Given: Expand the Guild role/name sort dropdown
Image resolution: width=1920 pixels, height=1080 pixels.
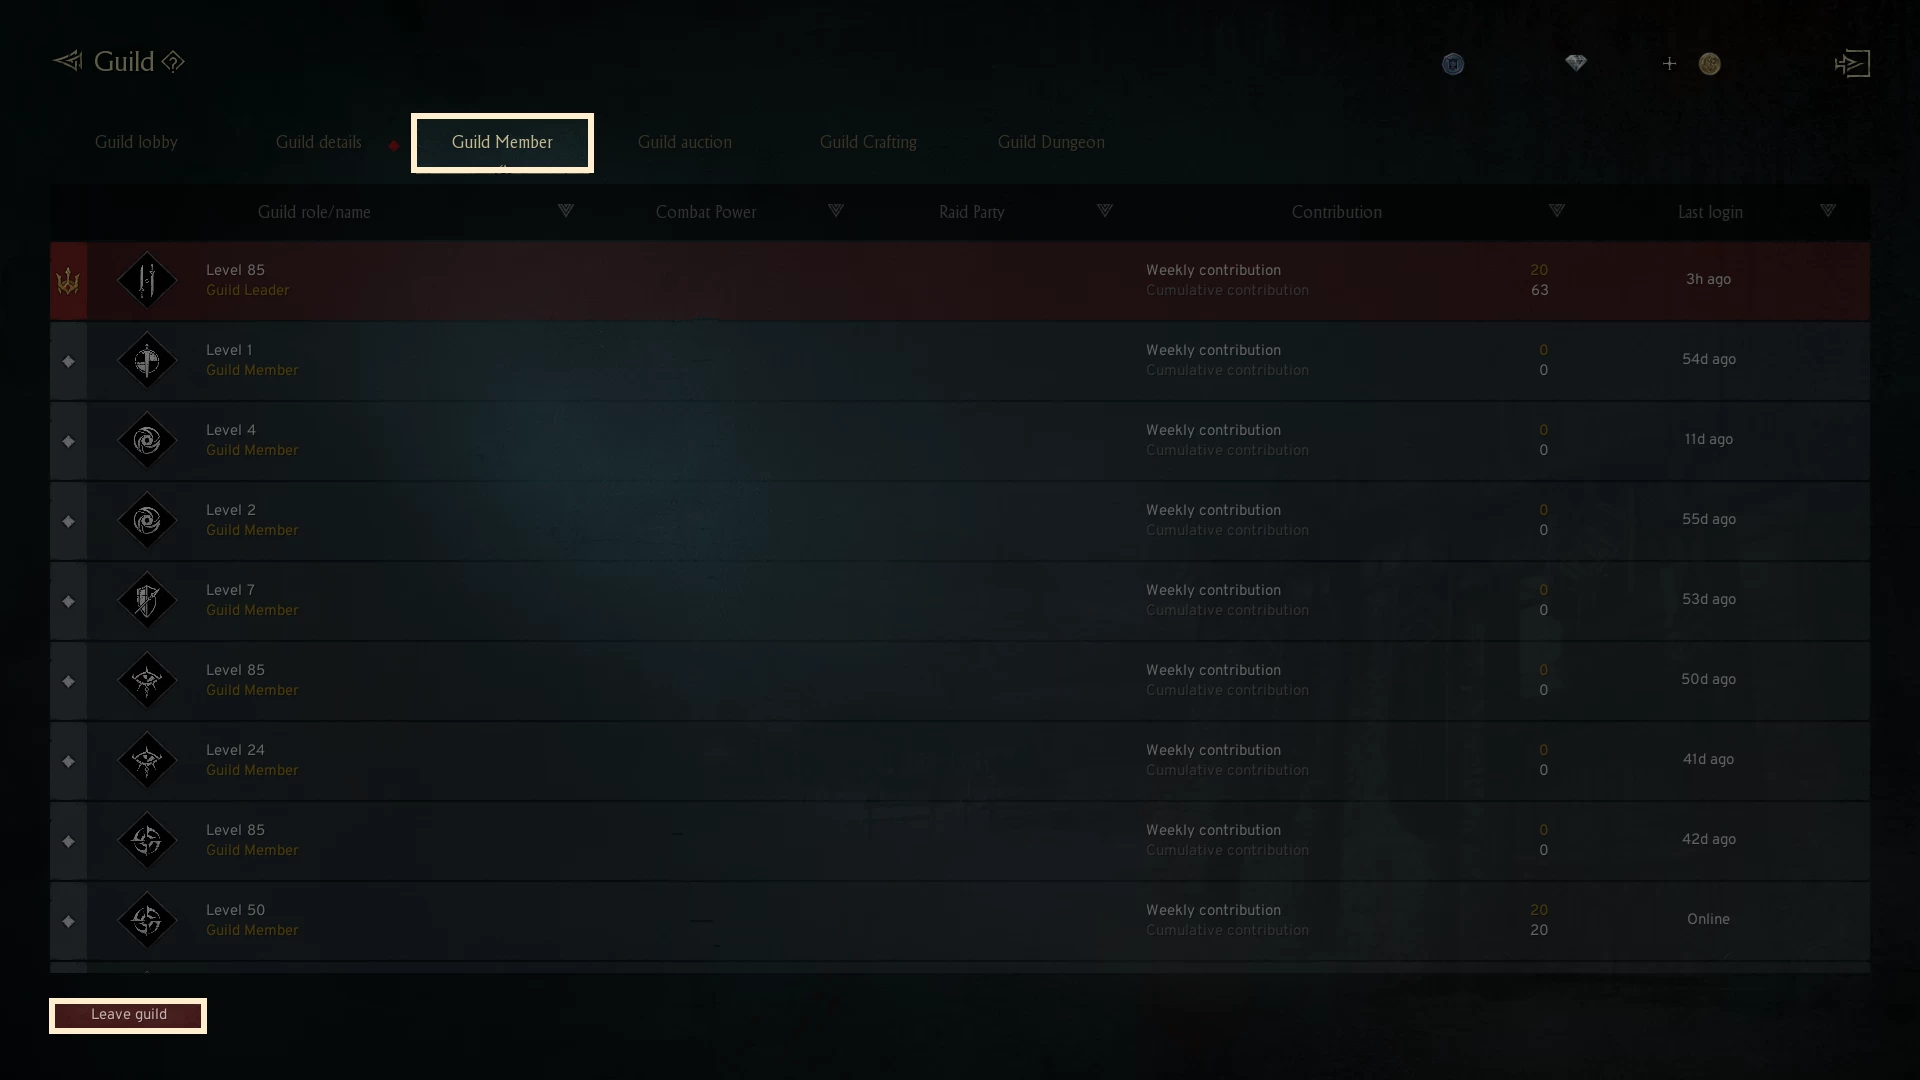Looking at the screenshot, I should coord(565,211).
